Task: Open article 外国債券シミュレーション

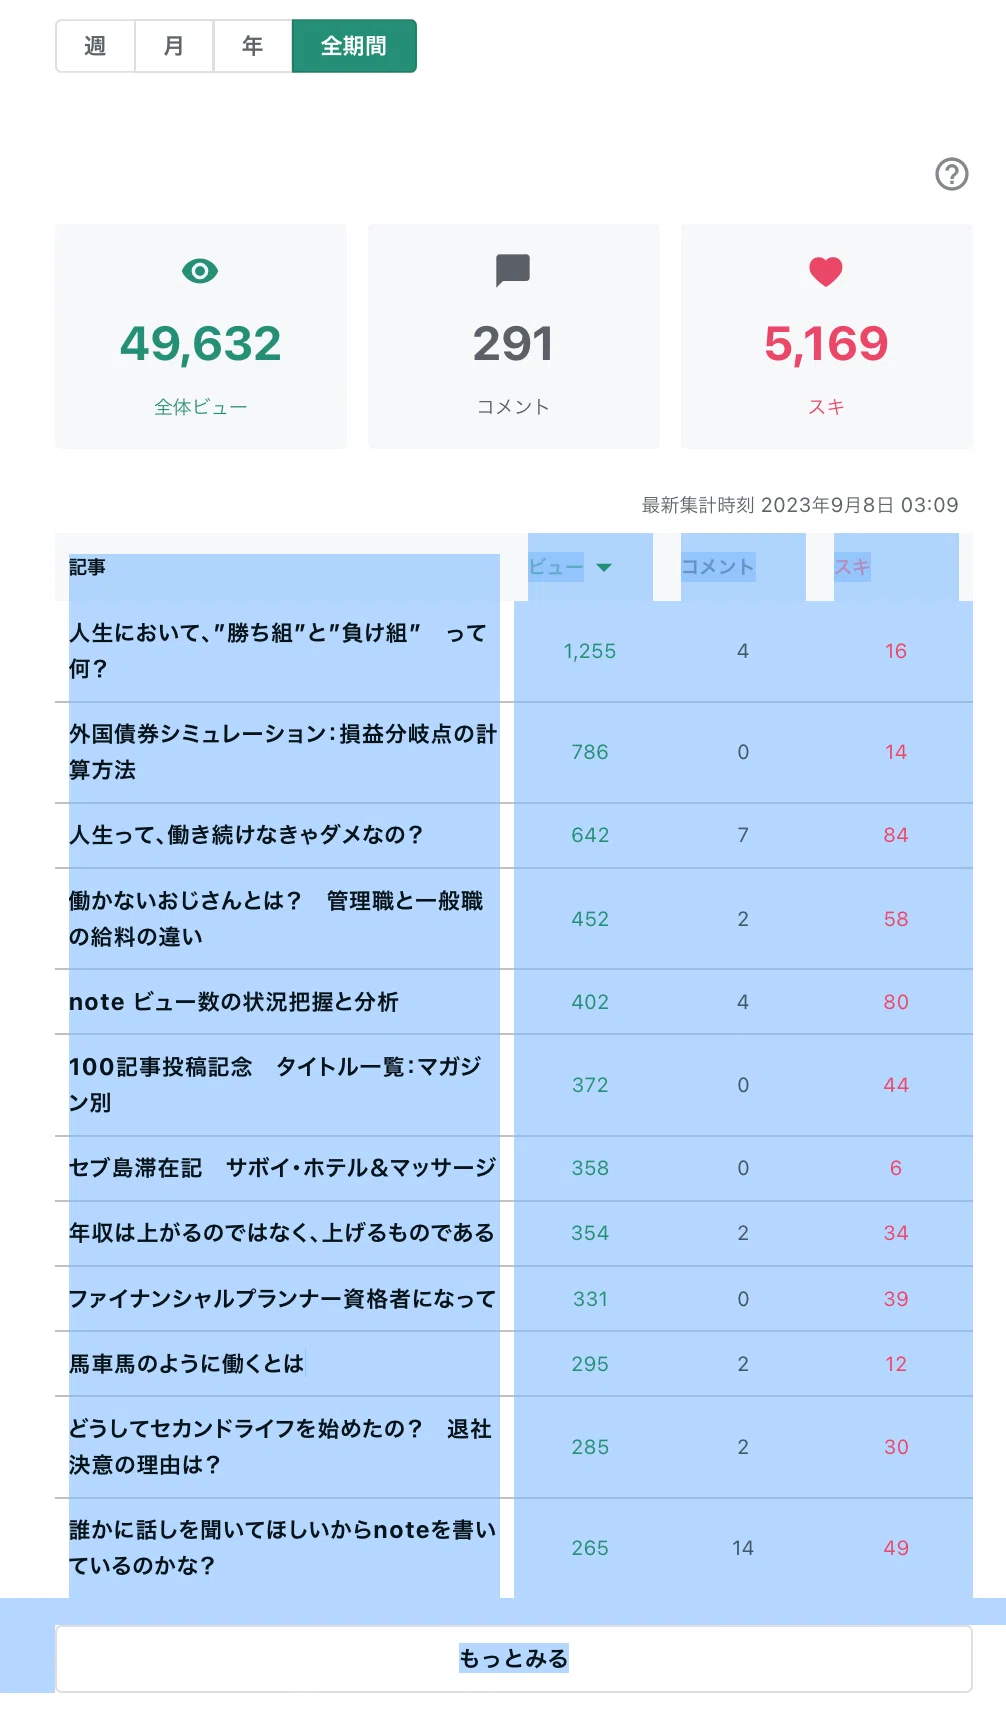Action: [x=283, y=752]
